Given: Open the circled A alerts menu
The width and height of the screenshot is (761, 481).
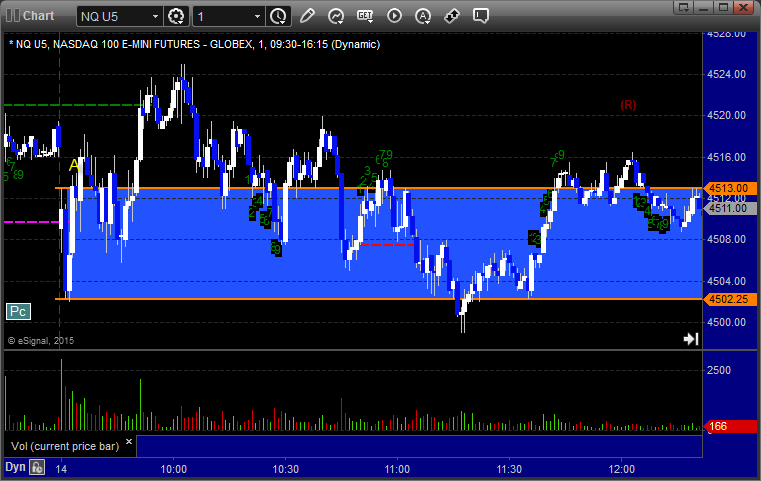Looking at the screenshot, I should click(423, 16).
